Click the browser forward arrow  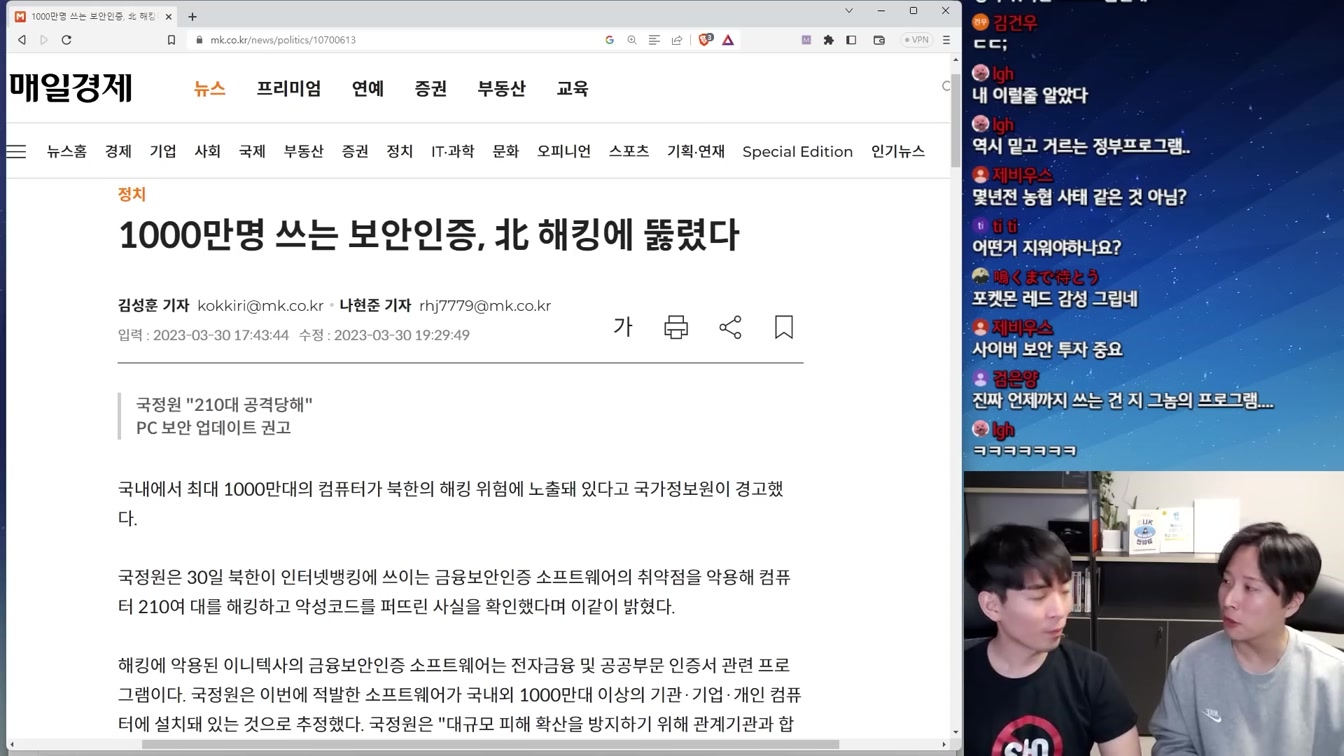tap(44, 40)
